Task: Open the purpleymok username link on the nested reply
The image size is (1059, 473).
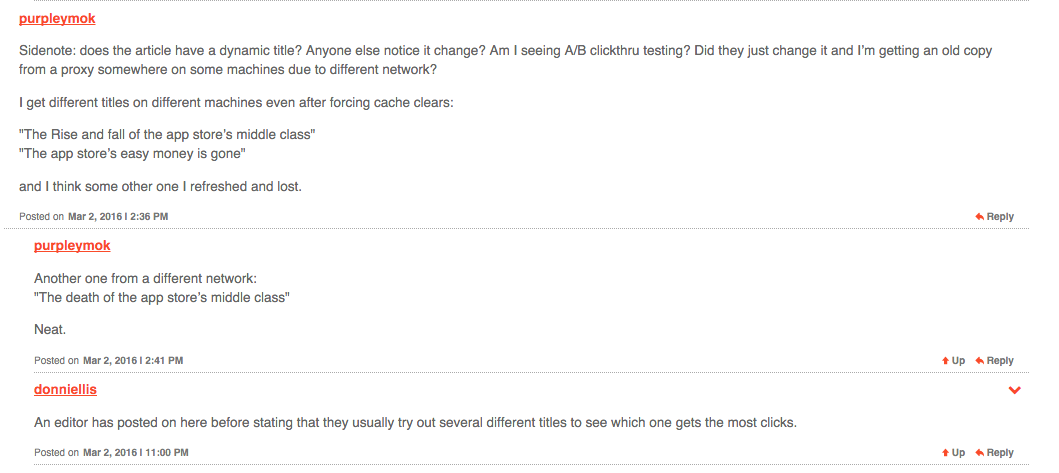Action: pos(72,246)
